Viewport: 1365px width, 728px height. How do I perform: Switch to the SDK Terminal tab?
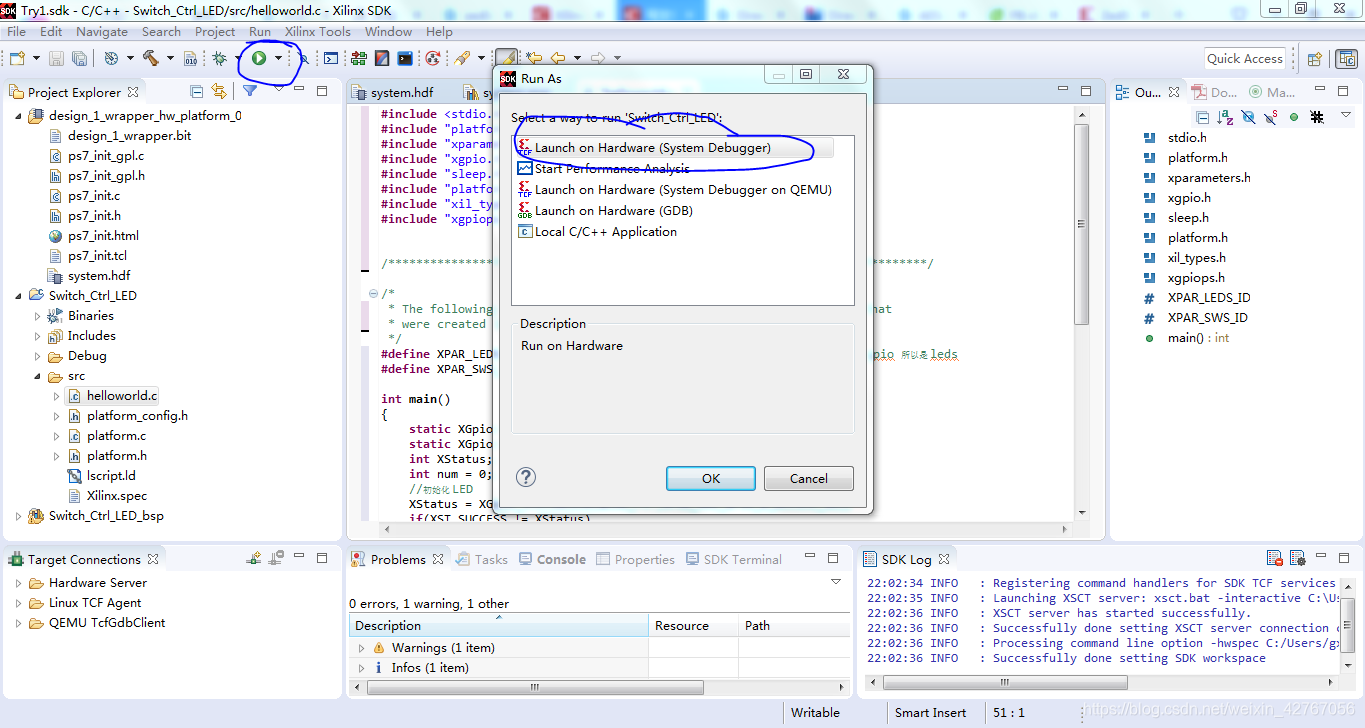point(733,559)
